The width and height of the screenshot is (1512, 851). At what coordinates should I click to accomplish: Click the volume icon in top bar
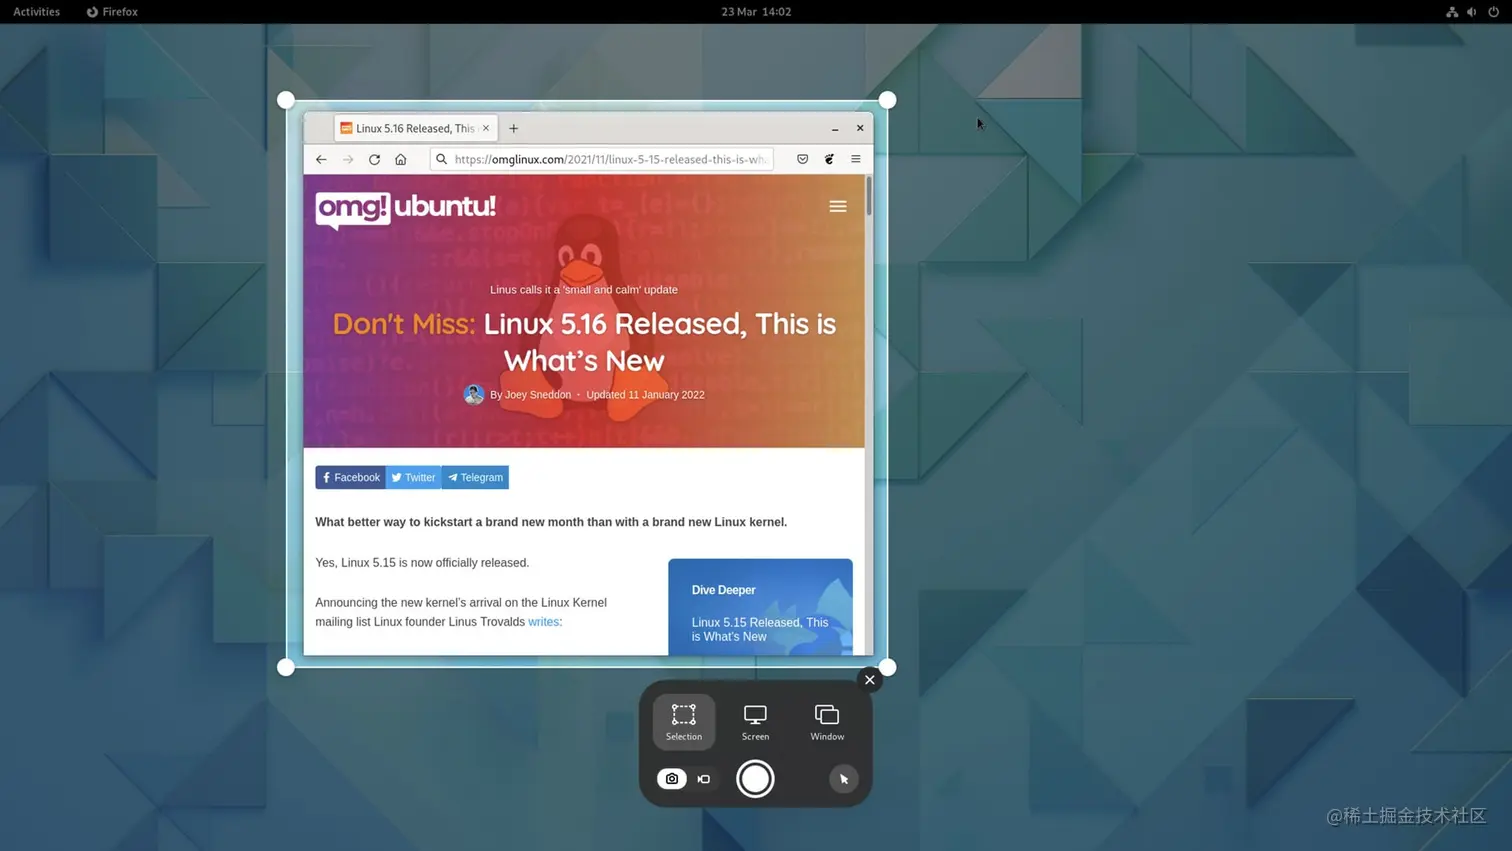[x=1472, y=12]
